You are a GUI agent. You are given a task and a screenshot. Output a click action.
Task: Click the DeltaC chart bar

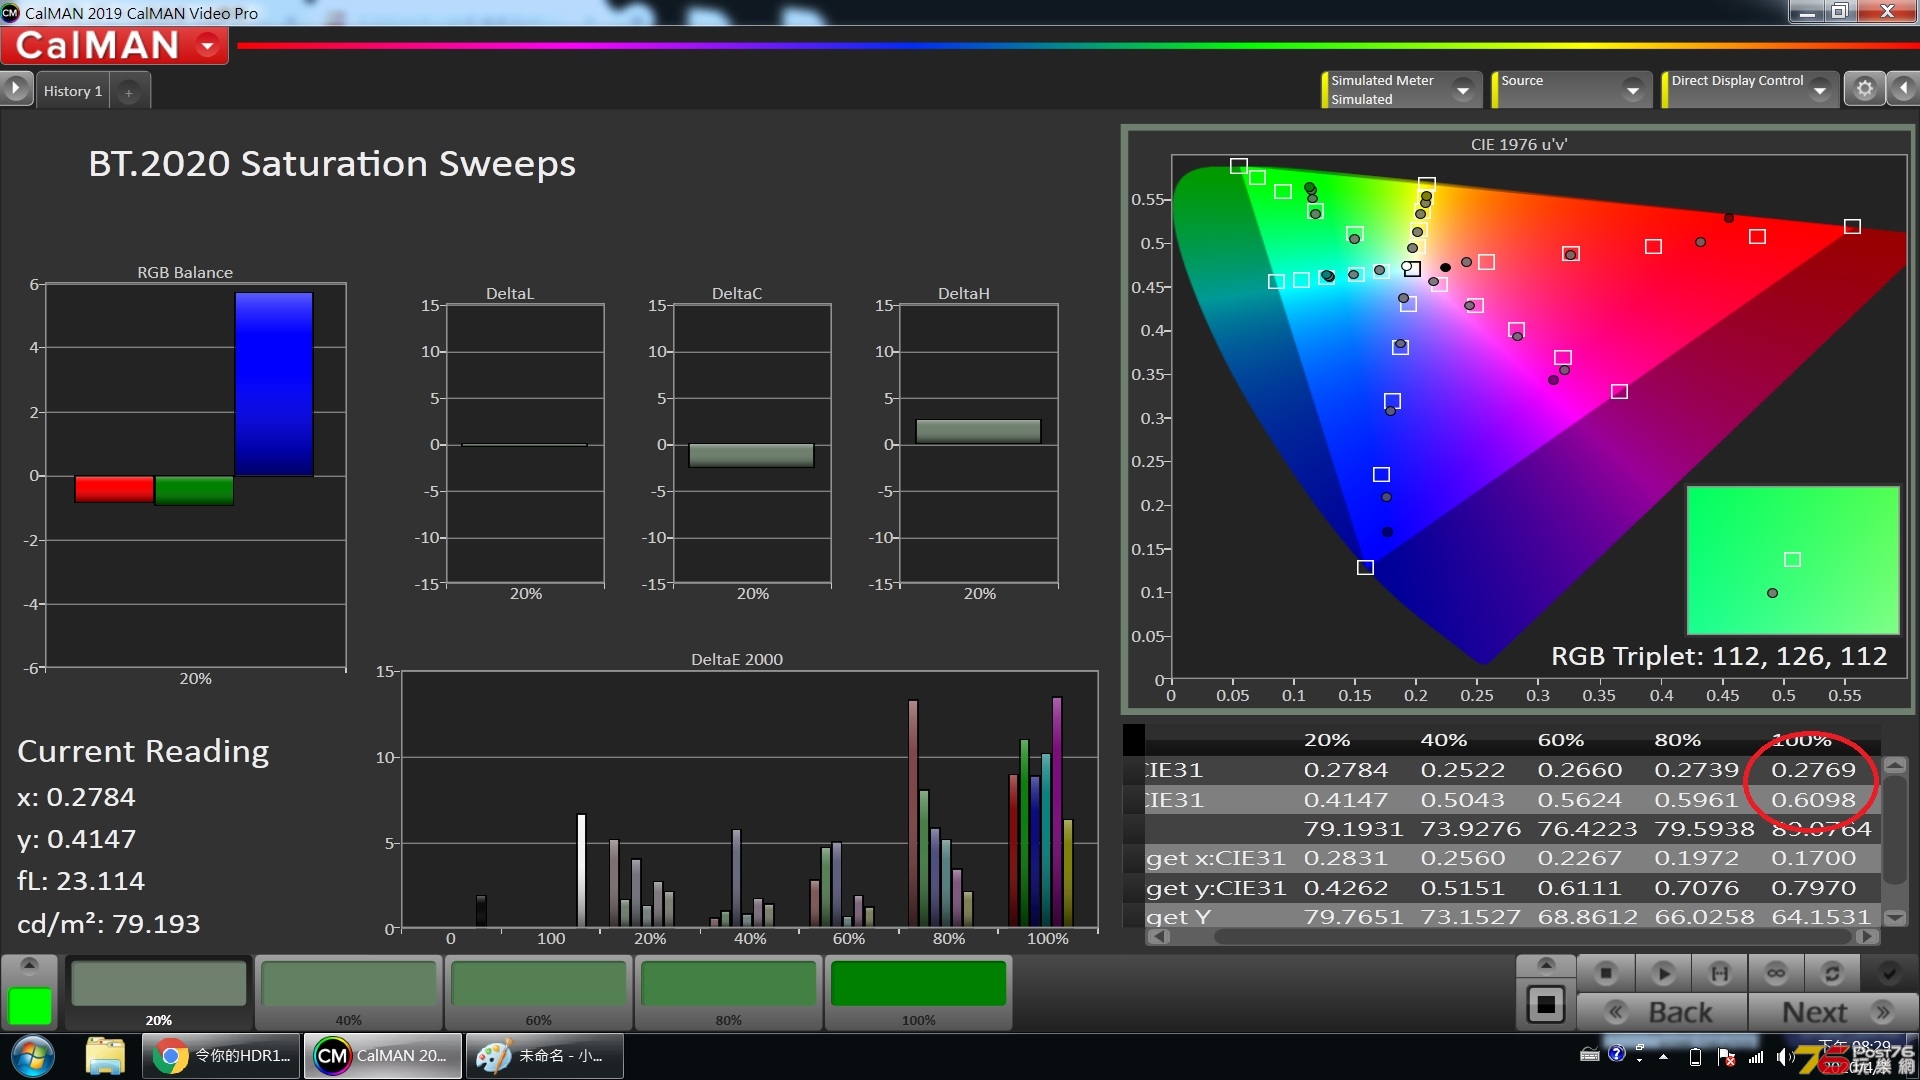pyautogui.click(x=751, y=455)
